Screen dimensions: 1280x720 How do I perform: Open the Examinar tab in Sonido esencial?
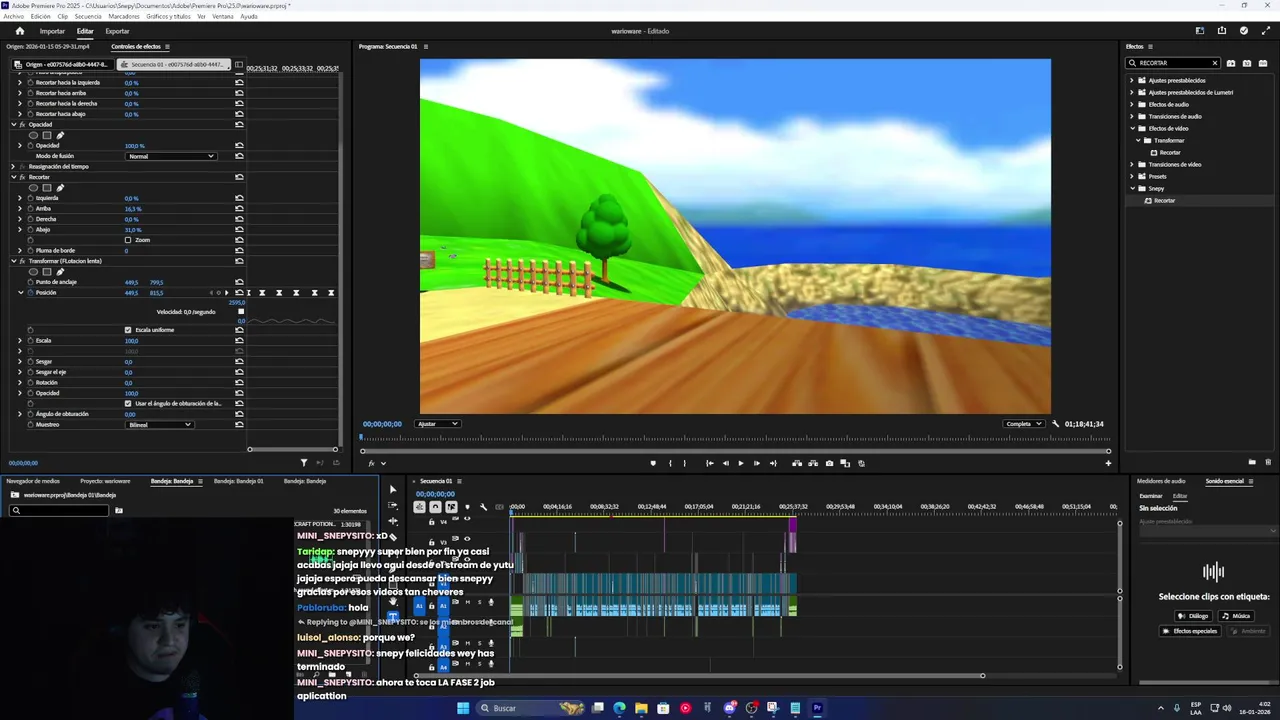(x=1151, y=496)
